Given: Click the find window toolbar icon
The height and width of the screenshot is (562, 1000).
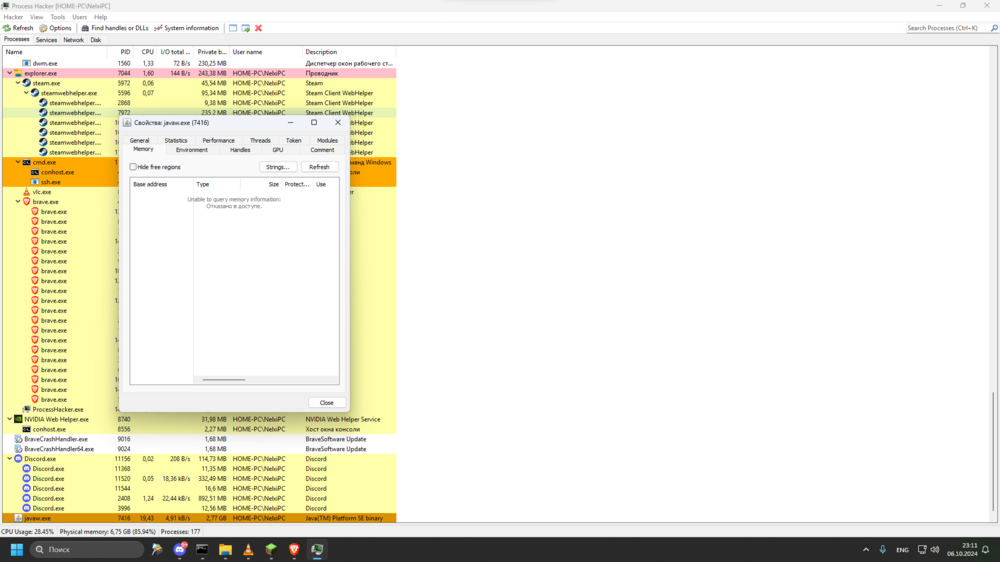Looking at the screenshot, I should 233,28.
